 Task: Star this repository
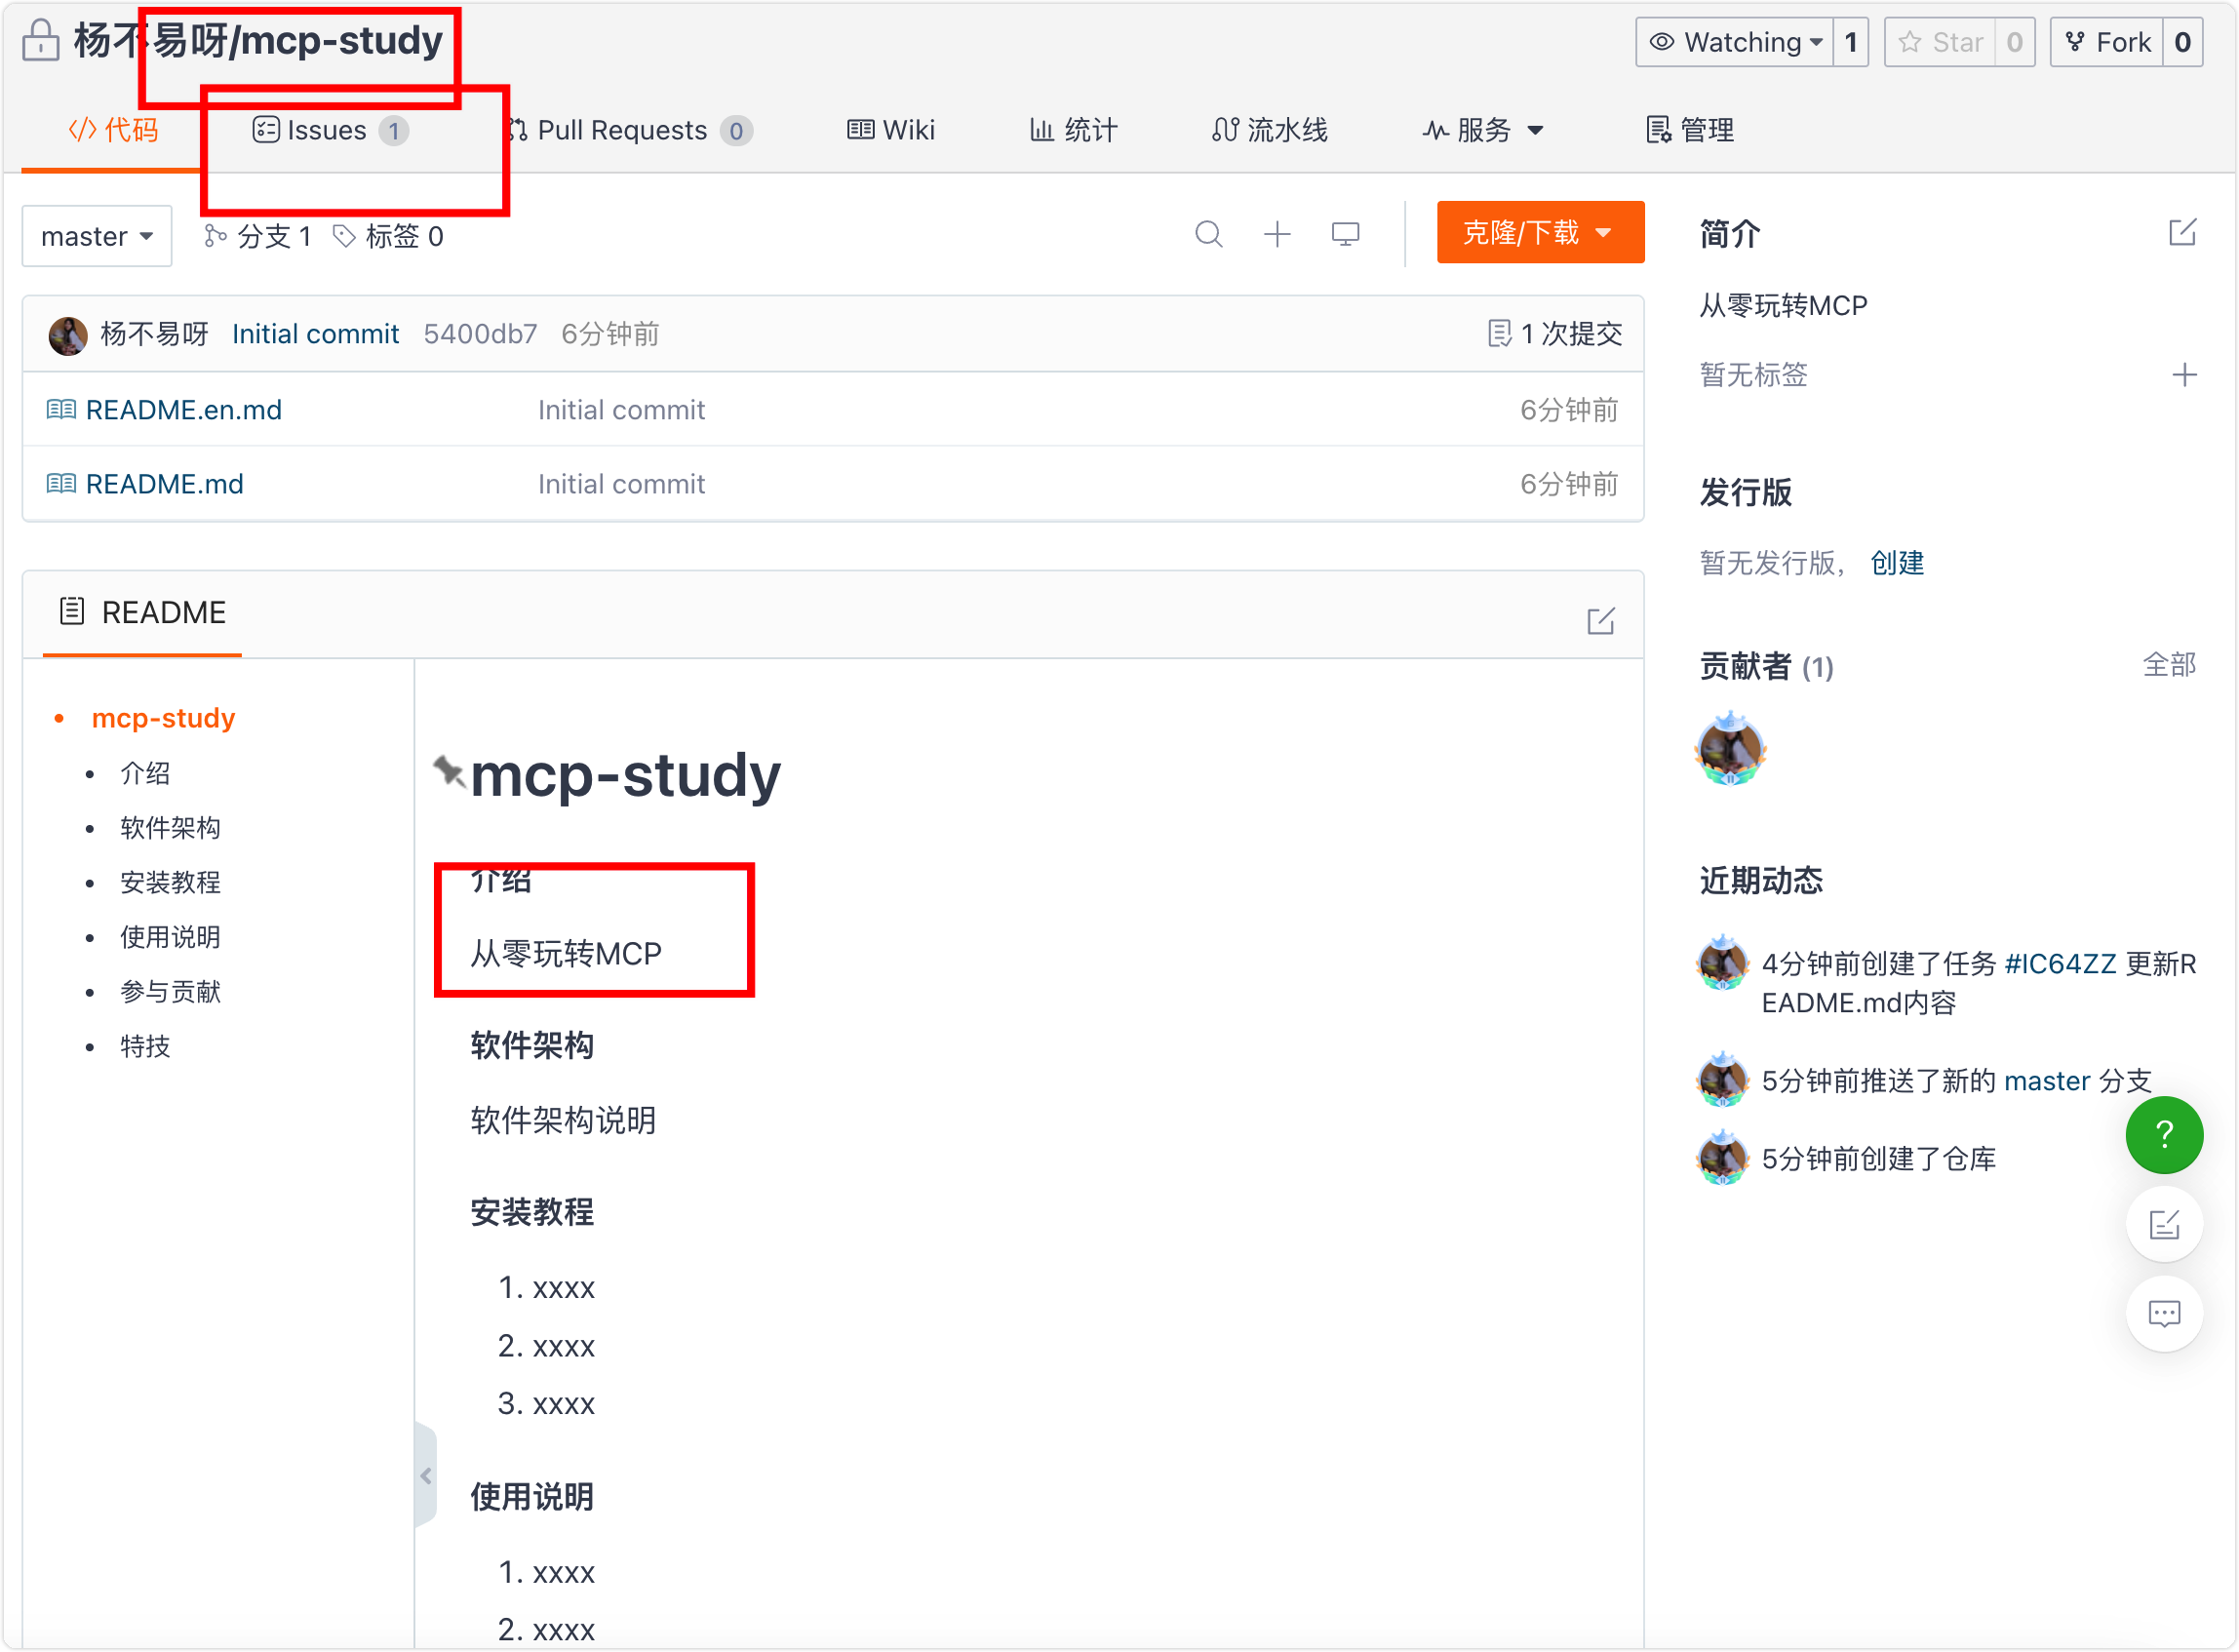[1942, 42]
